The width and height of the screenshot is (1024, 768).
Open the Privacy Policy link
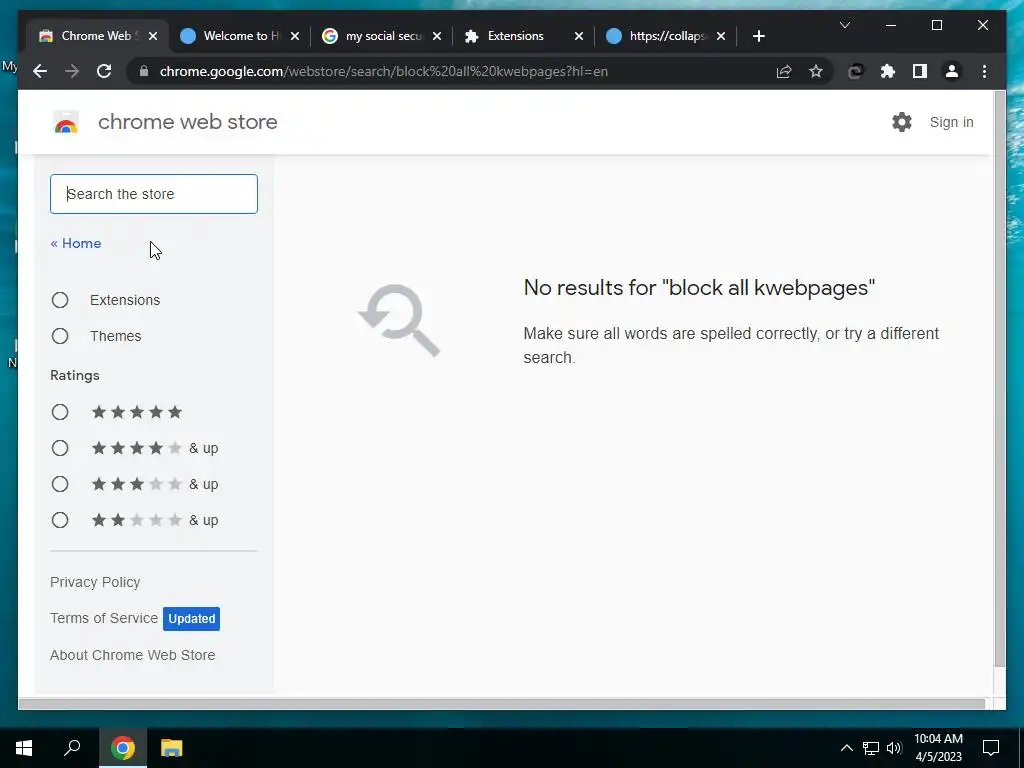pyautogui.click(x=95, y=582)
